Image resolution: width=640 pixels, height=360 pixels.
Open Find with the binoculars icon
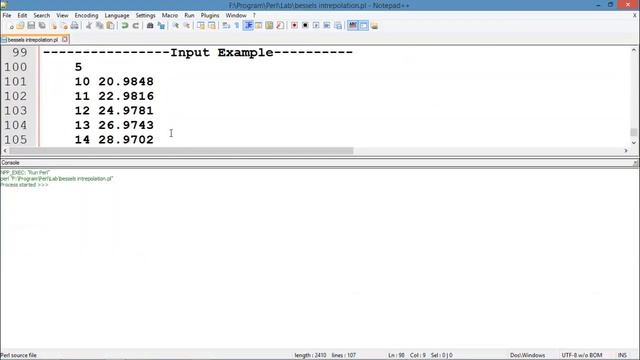pyautogui.click(x=150, y=26)
